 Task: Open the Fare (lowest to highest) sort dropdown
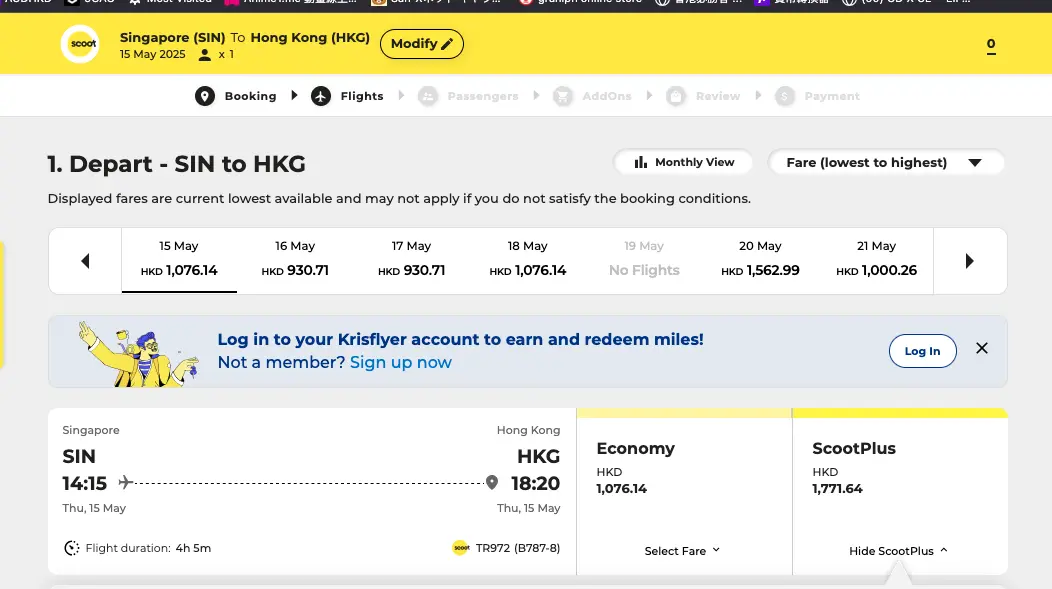pyautogui.click(x=886, y=162)
